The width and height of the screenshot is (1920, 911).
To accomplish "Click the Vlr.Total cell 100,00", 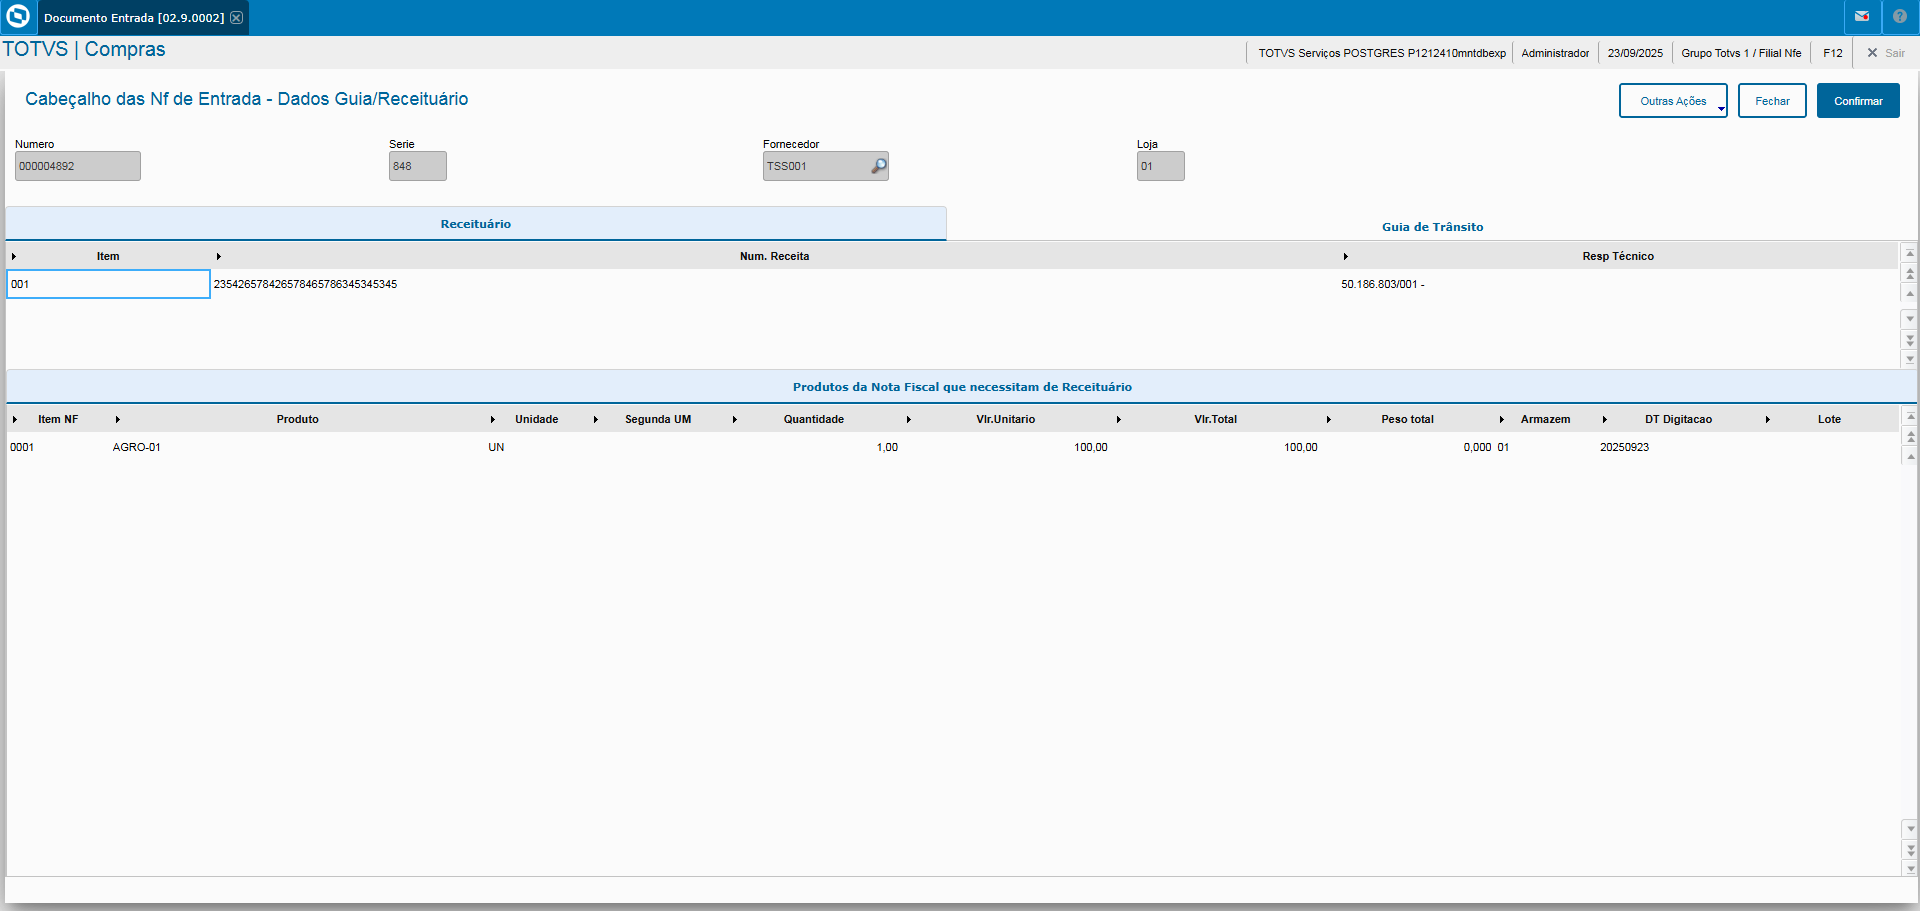I will [1301, 447].
